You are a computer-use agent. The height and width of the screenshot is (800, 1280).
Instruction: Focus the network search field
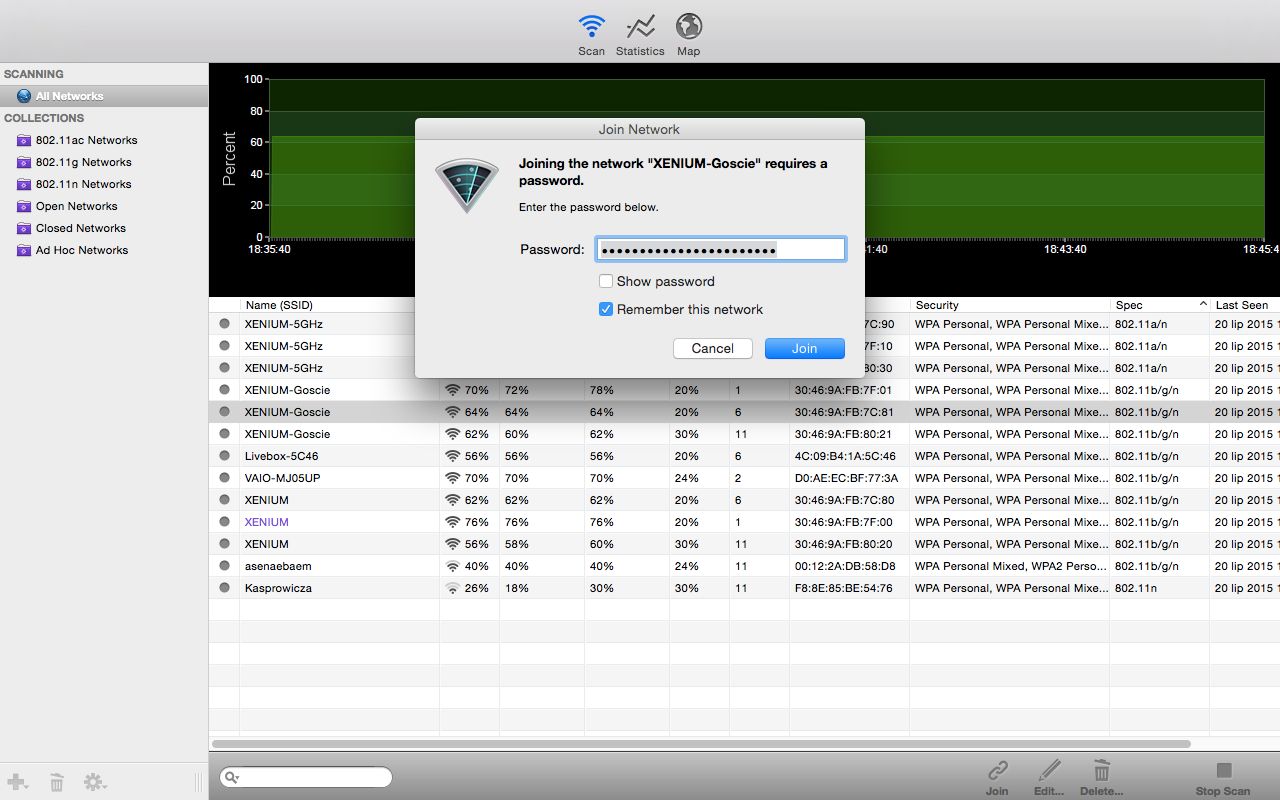(x=306, y=777)
